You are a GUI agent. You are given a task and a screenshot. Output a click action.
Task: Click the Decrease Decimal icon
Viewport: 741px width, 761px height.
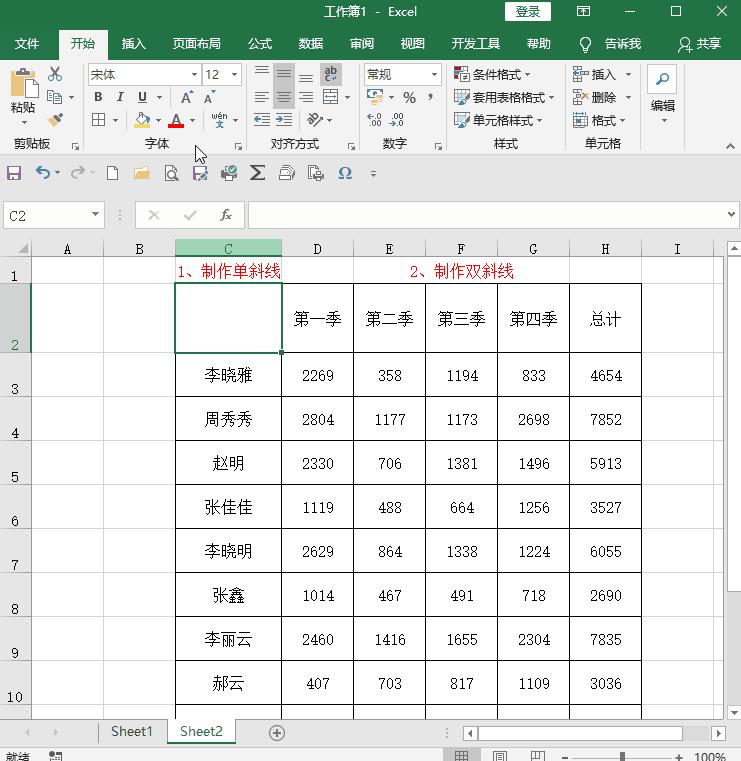[x=396, y=119]
